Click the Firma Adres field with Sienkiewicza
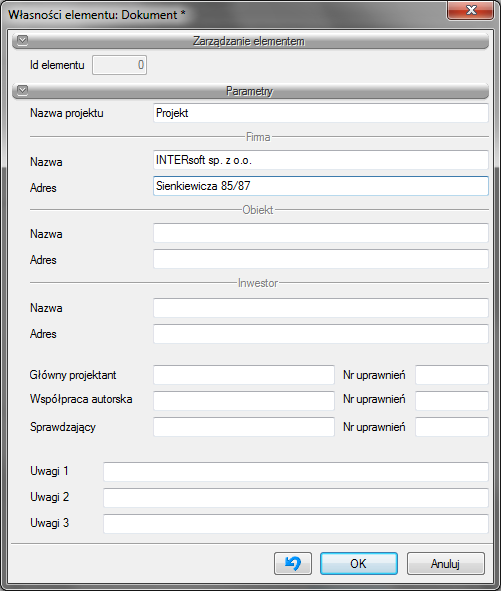Viewport: 501px width, 591px height. 321,186
